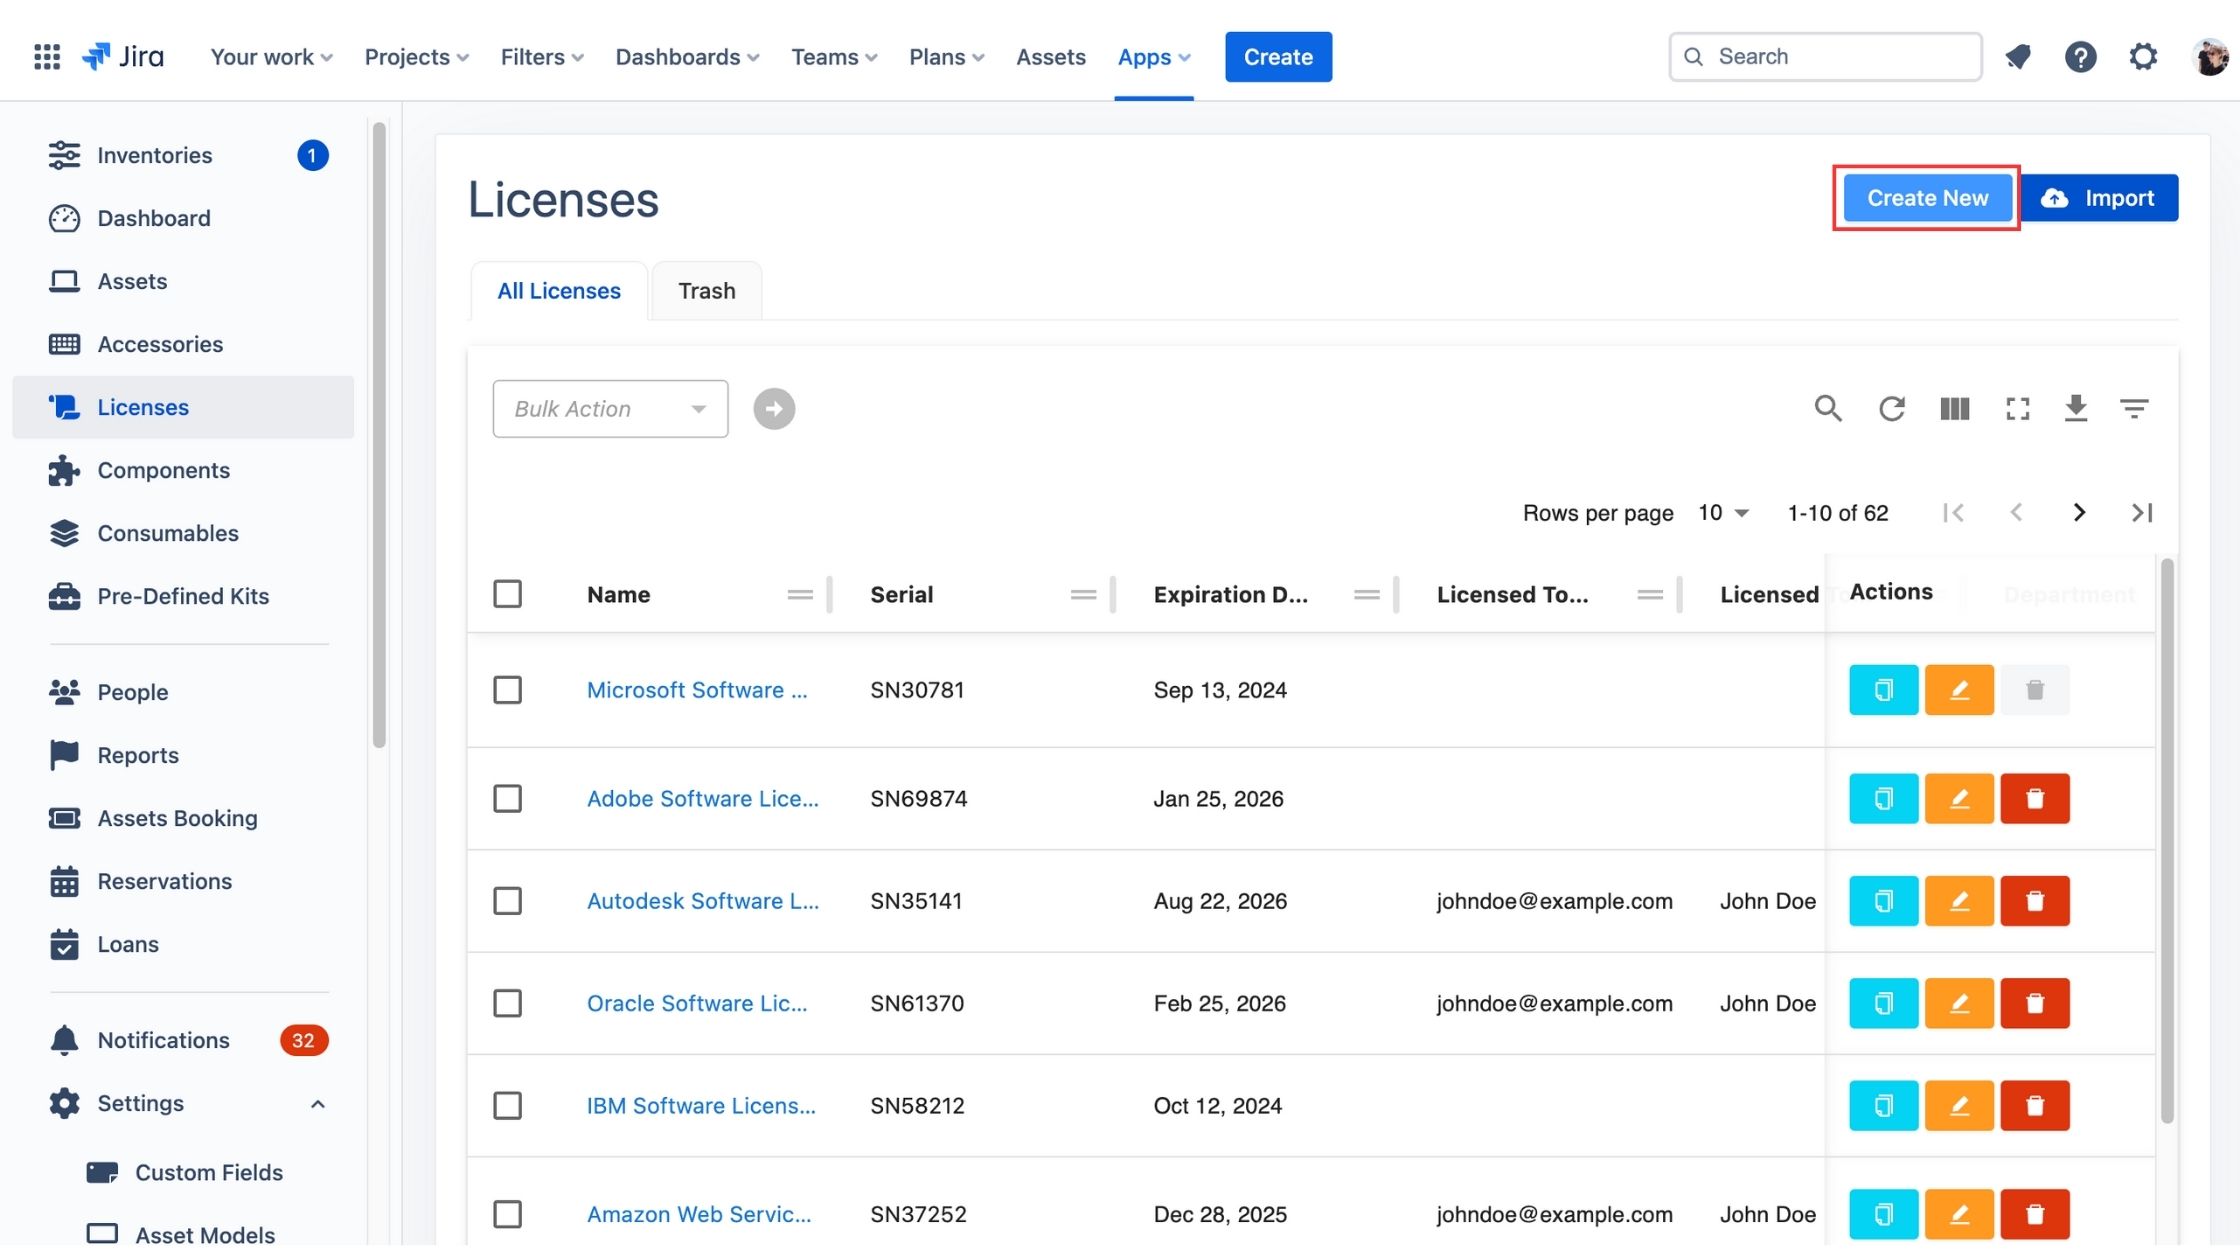Edit the Autodesk Software License row
The image size is (2240, 1260).
(x=1959, y=901)
